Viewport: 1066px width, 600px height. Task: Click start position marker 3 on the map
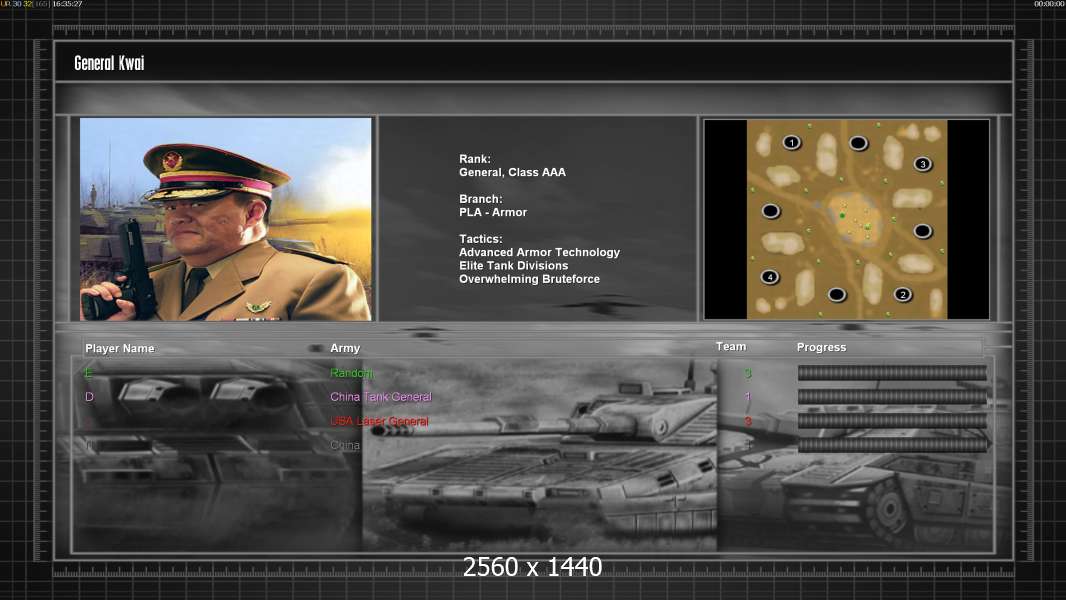tap(923, 164)
